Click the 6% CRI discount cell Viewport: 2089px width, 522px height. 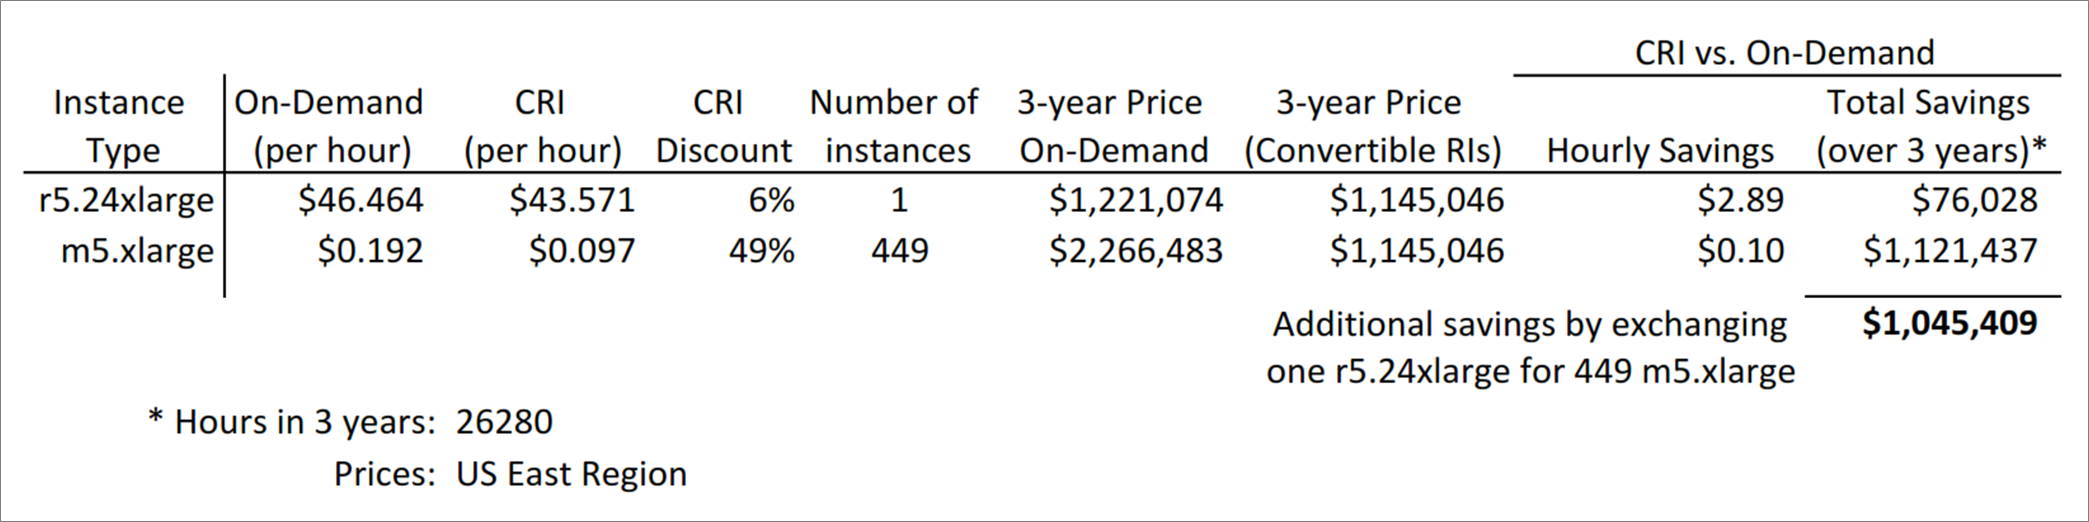pyautogui.click(x=771, y=200)
